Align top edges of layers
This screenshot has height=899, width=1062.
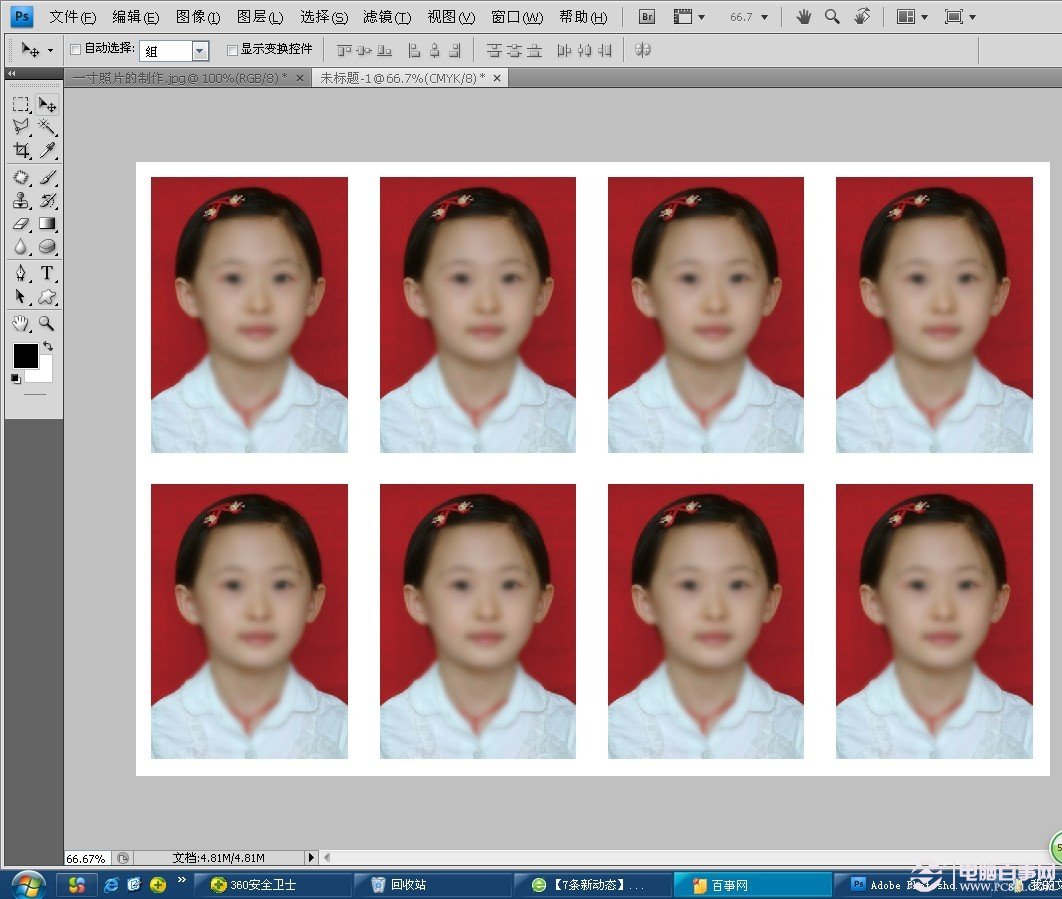[x=344, y=50]
